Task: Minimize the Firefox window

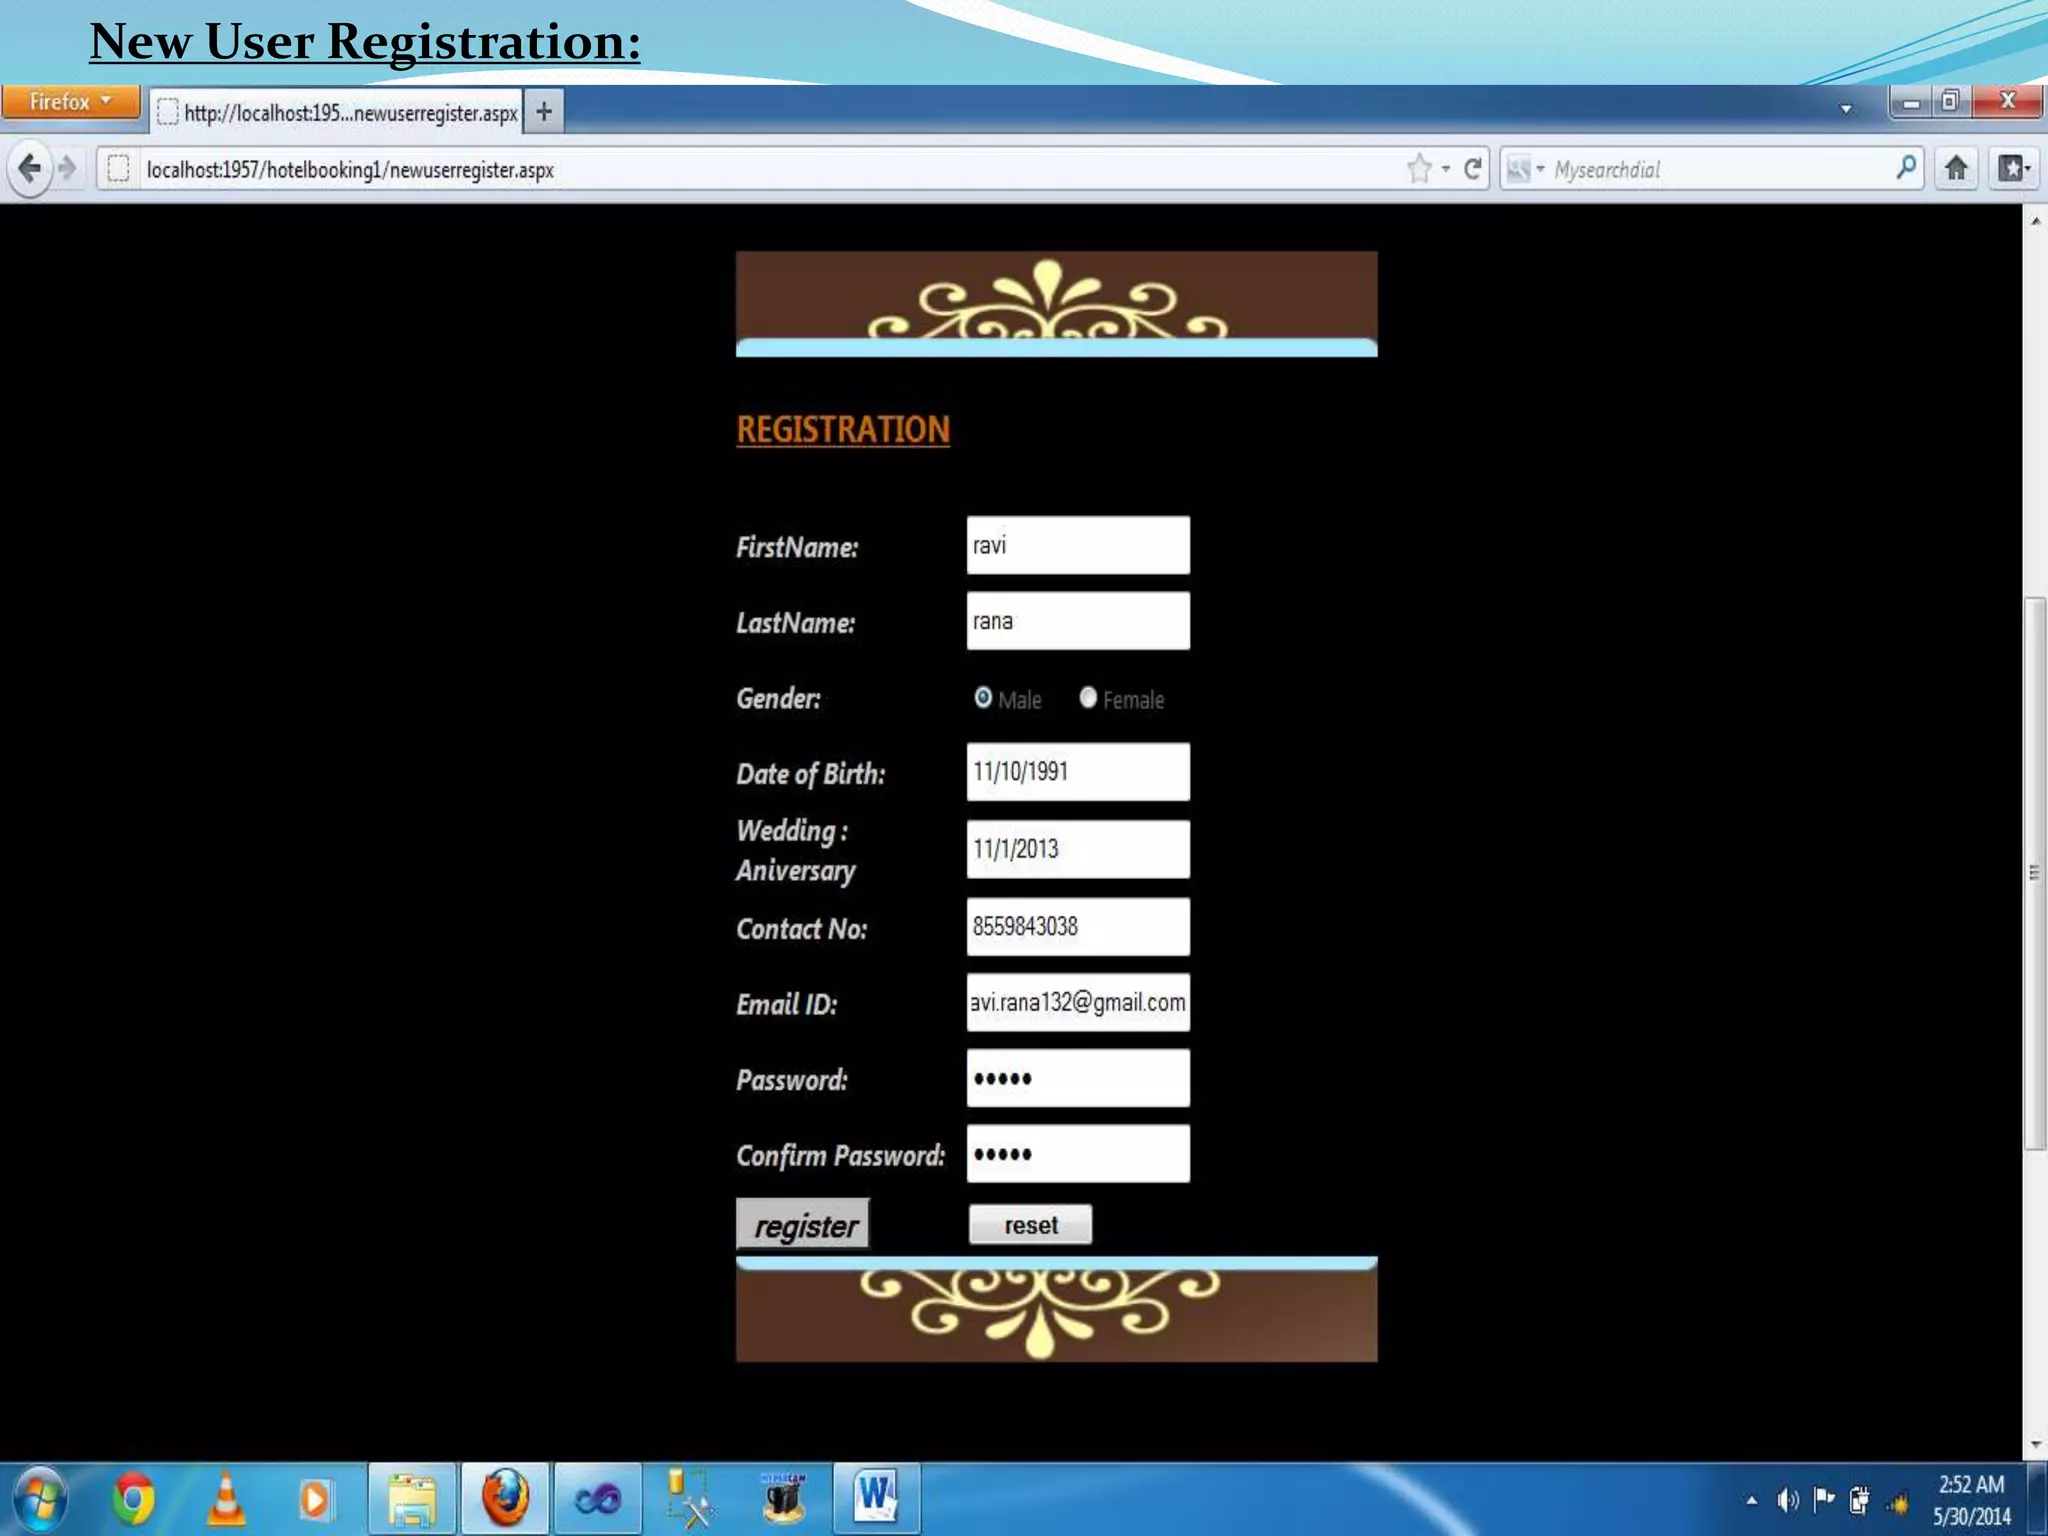Action: 1910,102
